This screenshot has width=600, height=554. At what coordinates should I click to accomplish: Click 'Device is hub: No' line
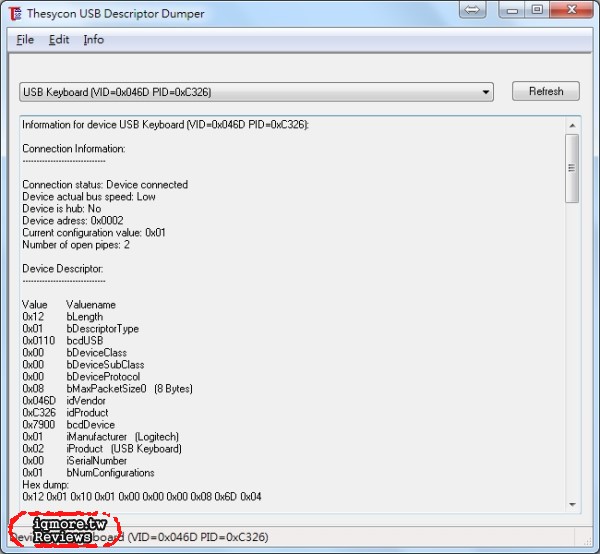pyautogui.click(x=62, y=209)
